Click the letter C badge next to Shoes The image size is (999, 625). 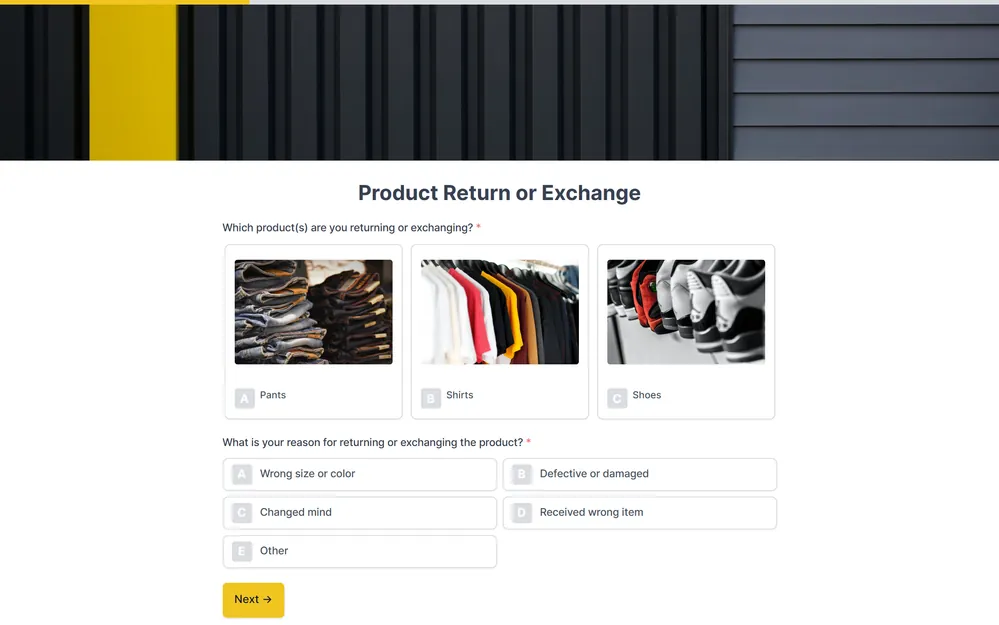click(x=617, y=396)
